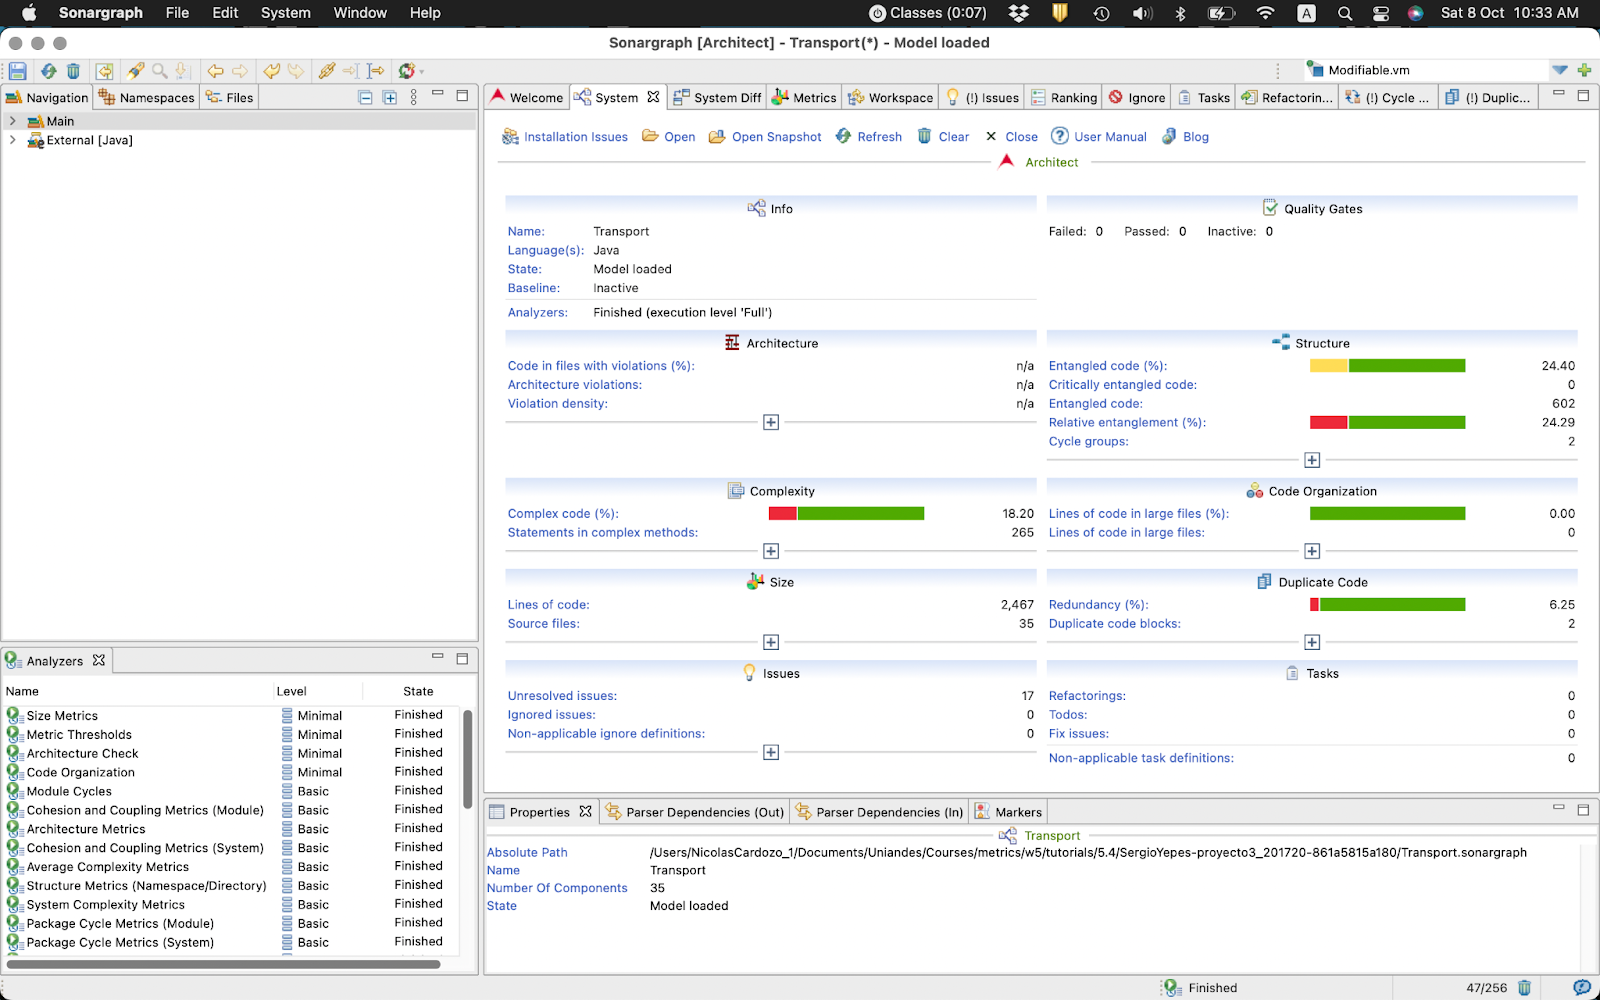Click the yellow forward arrow toolbar icon
This screenshot has height=1000, width=1600.
click(x=240, y=71)
